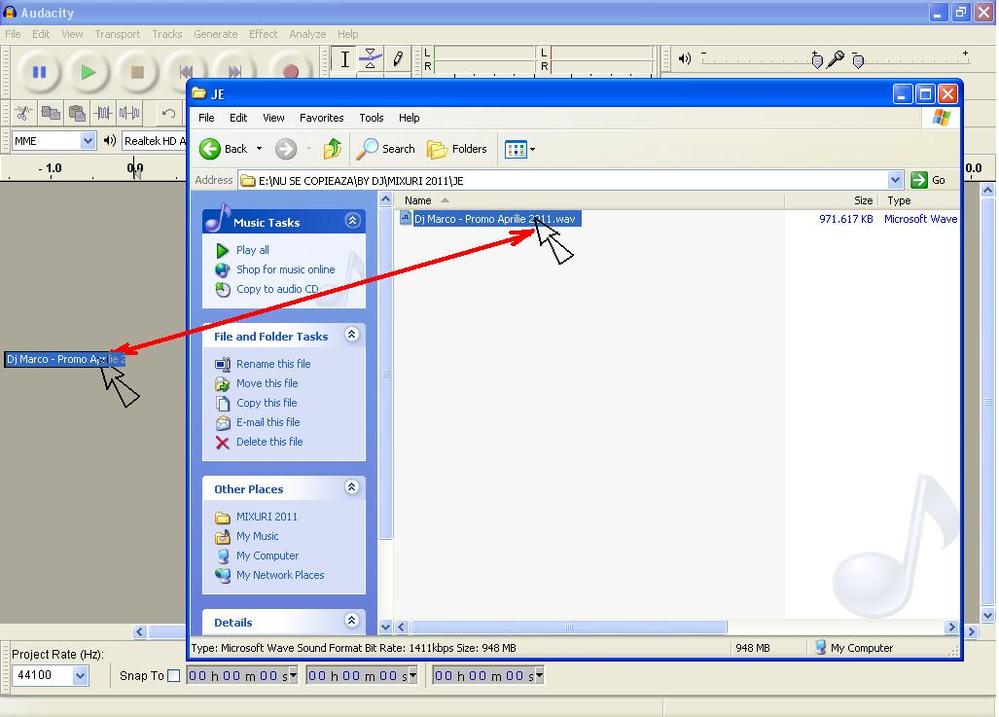Click the green Back button in Explorer

[224, 149]
